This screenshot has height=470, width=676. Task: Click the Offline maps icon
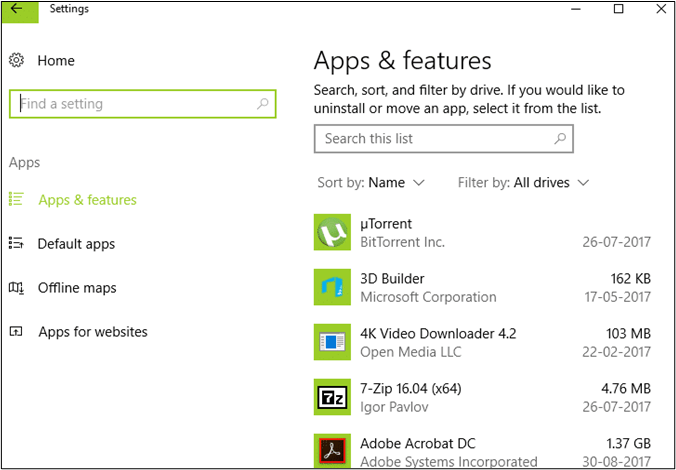pyautogui.click(x=16, y=288)
